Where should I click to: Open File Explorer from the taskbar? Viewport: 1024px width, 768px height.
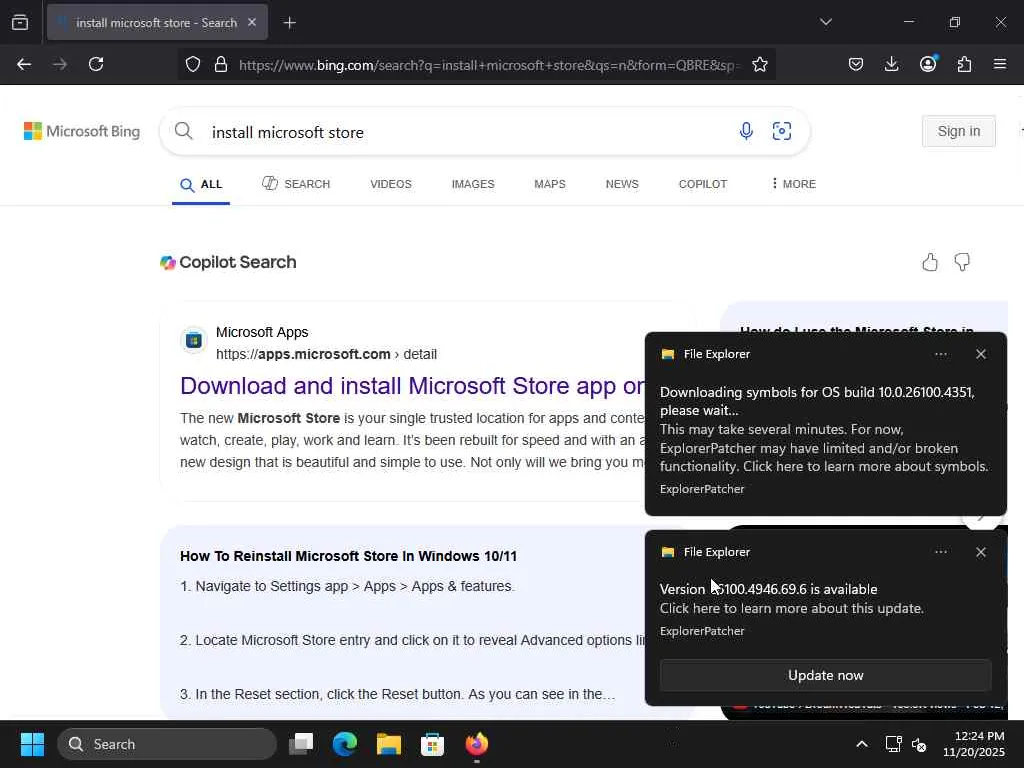pyautogui.click(x=389, y=744)
